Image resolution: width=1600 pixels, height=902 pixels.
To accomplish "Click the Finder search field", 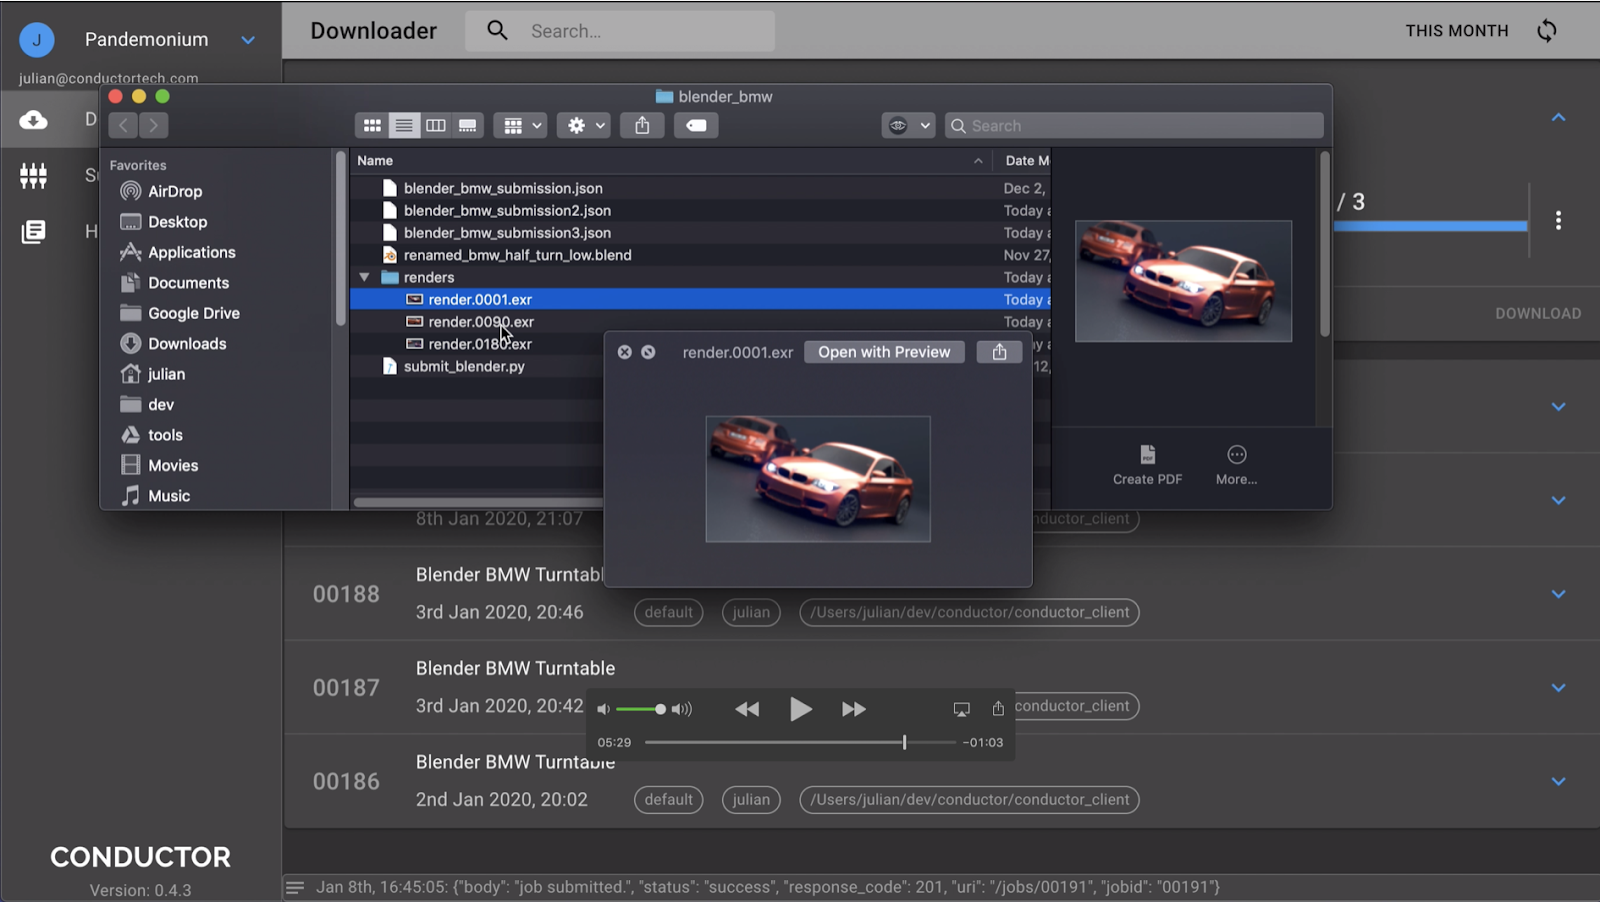I will pos(1134,125).
